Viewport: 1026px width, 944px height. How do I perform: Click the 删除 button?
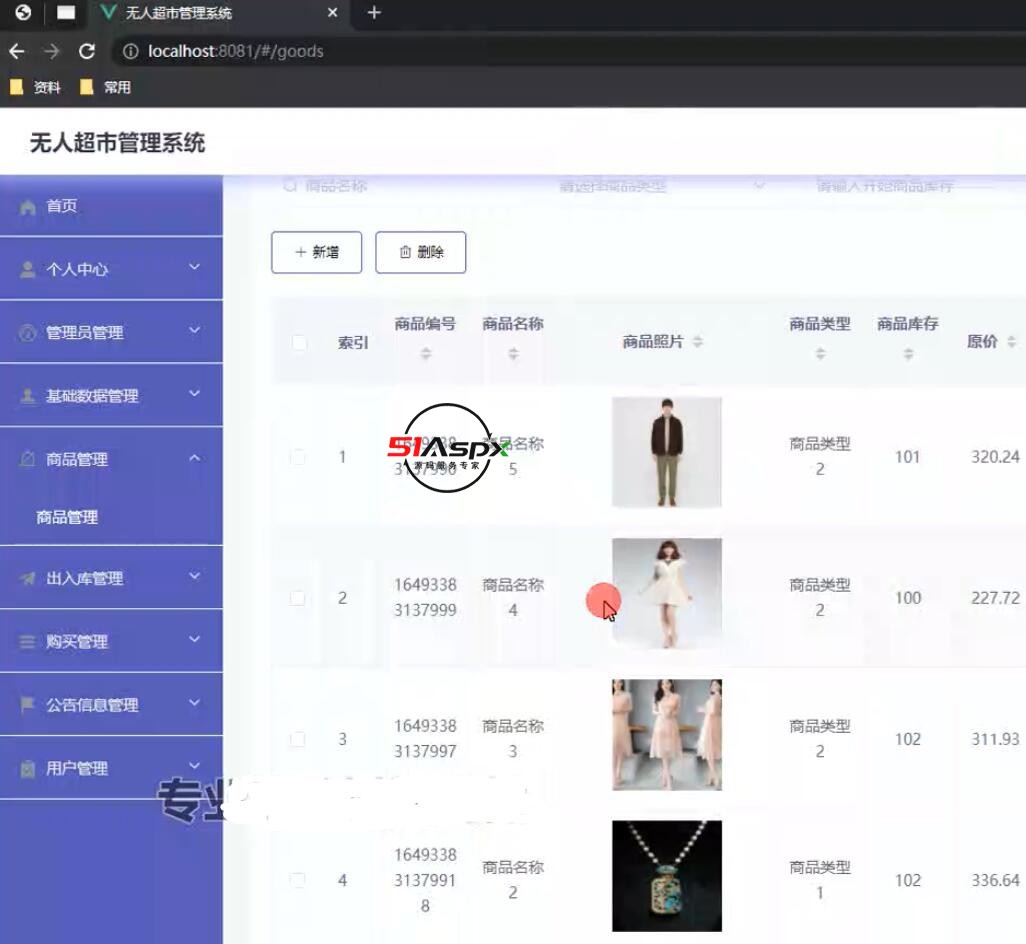point(420,252)
